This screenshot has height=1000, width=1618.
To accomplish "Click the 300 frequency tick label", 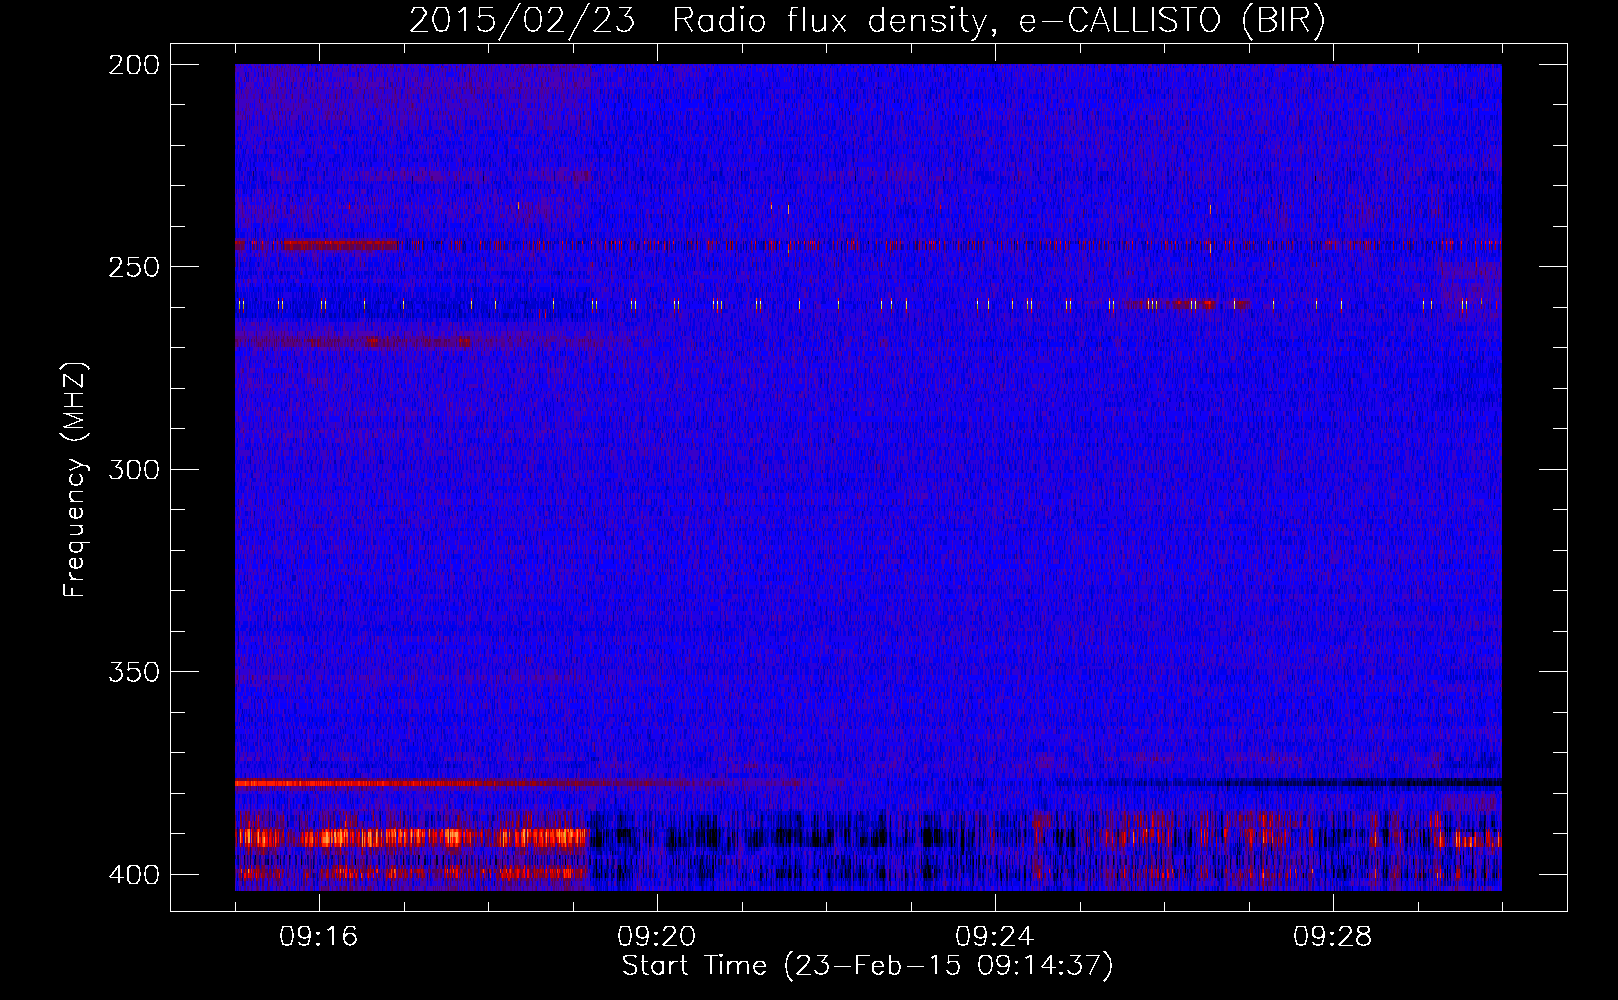I will click(x=134, y=469).
